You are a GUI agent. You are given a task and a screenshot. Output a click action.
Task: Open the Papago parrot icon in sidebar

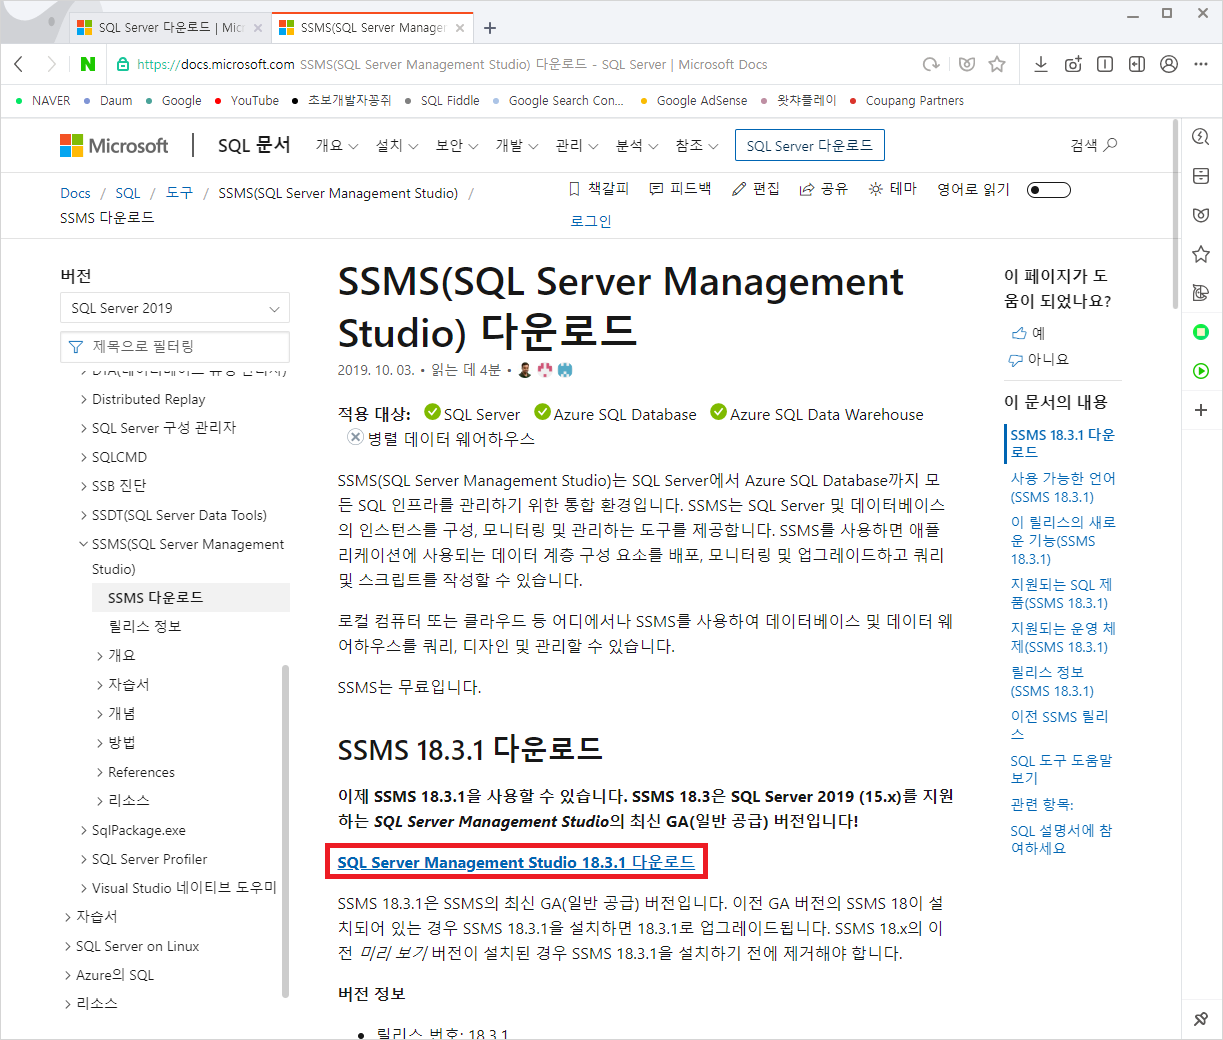[1201, 293]
